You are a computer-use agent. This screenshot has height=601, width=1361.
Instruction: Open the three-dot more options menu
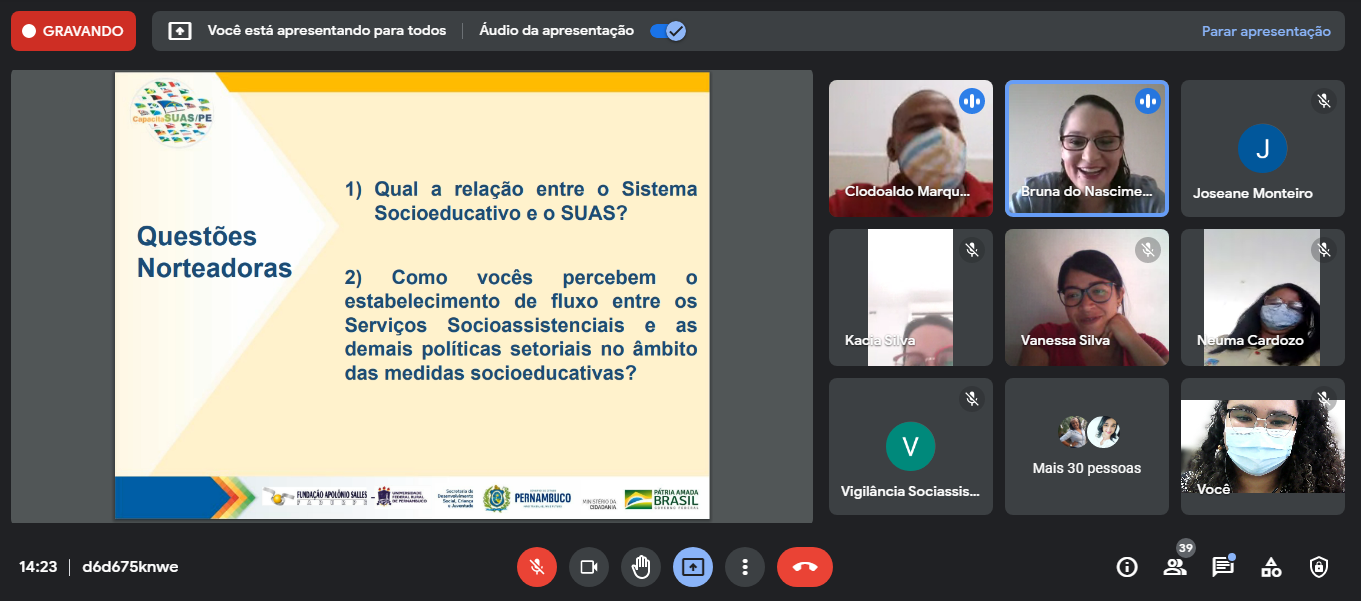pyautogui.click(x=745, y=567)
